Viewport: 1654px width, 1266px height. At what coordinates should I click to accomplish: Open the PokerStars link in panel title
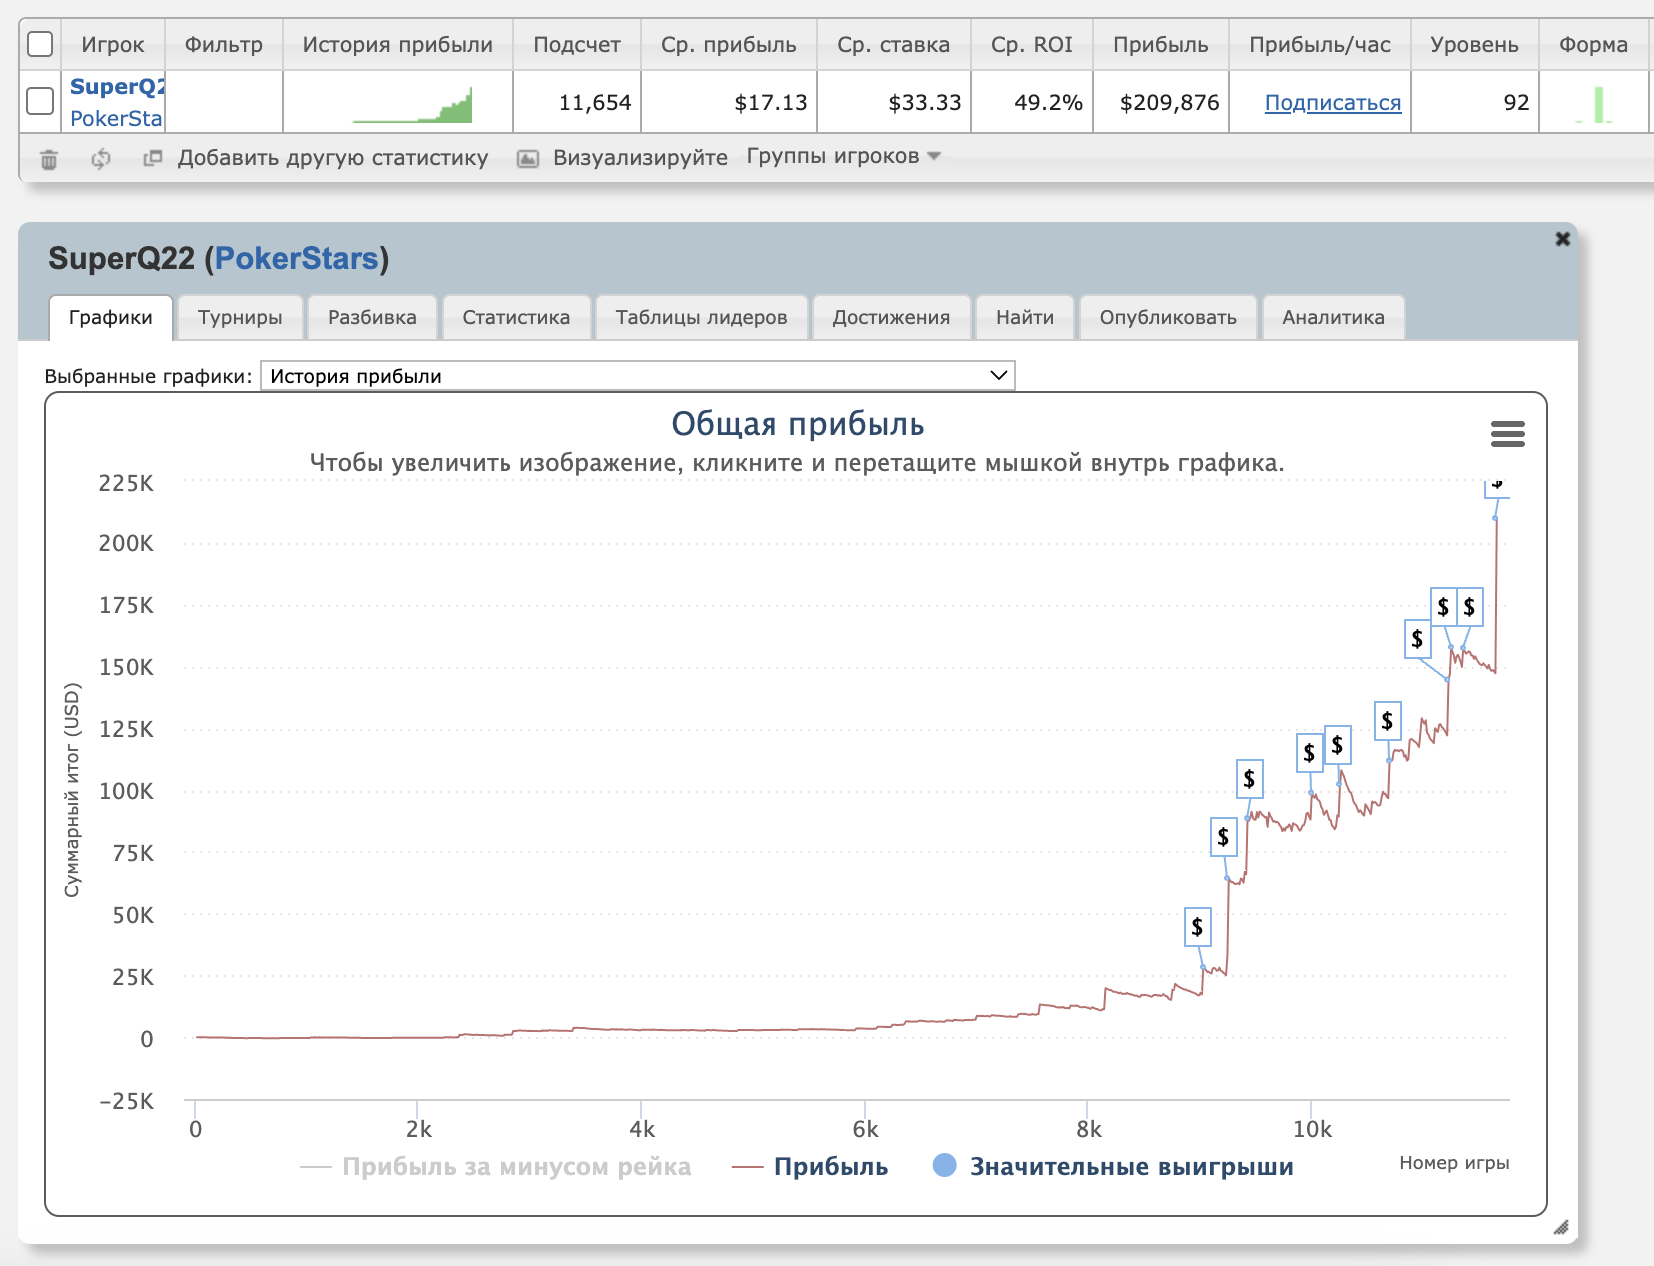tap(296, 259)
